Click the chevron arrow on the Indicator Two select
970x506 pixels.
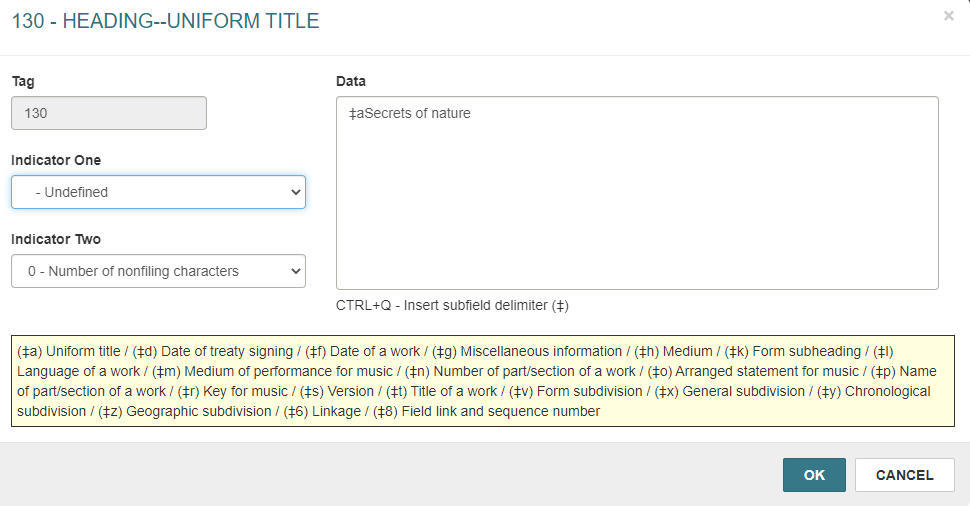295,271
